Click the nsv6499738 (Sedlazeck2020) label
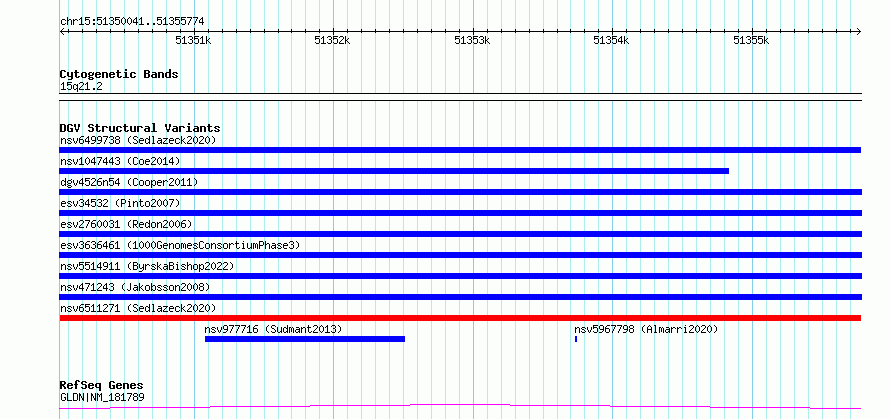 [138, 140]
